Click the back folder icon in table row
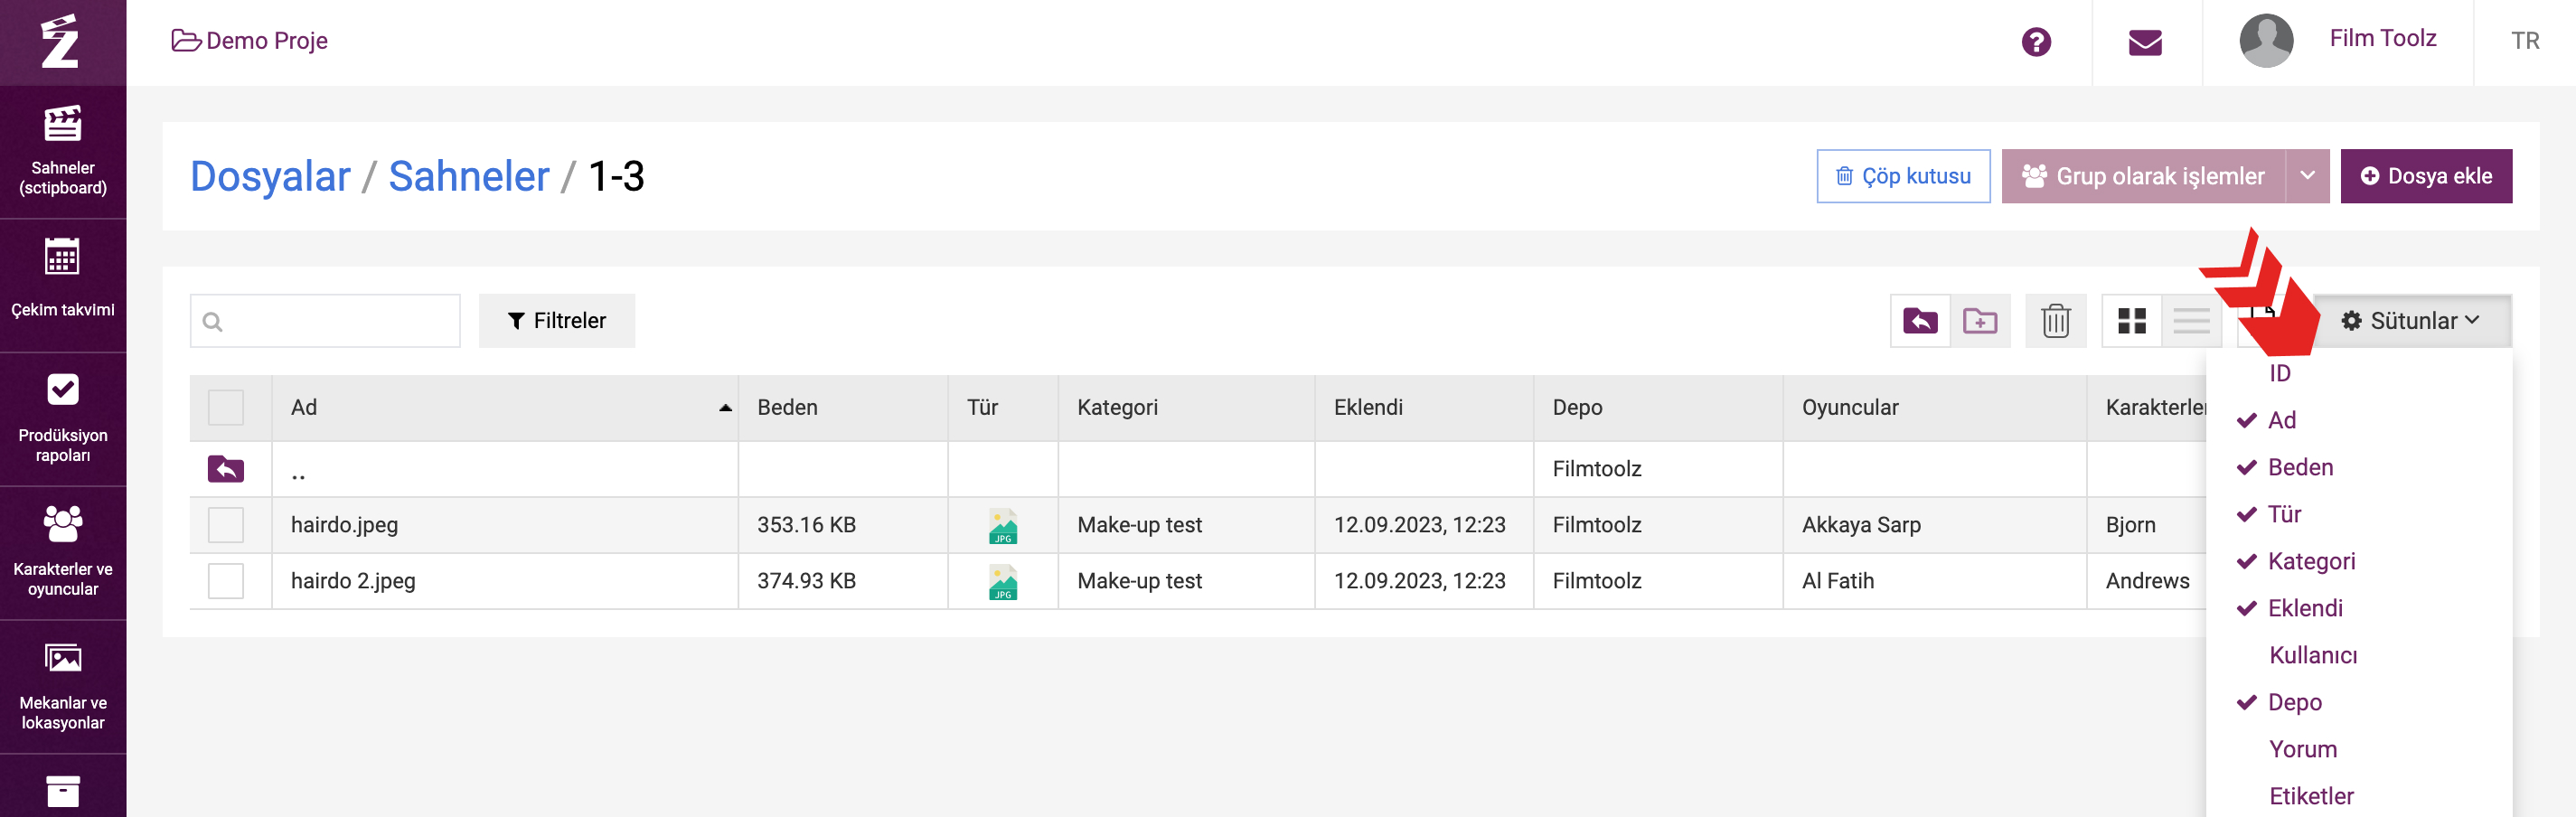The image size is (2576, 817). [226, 469]
